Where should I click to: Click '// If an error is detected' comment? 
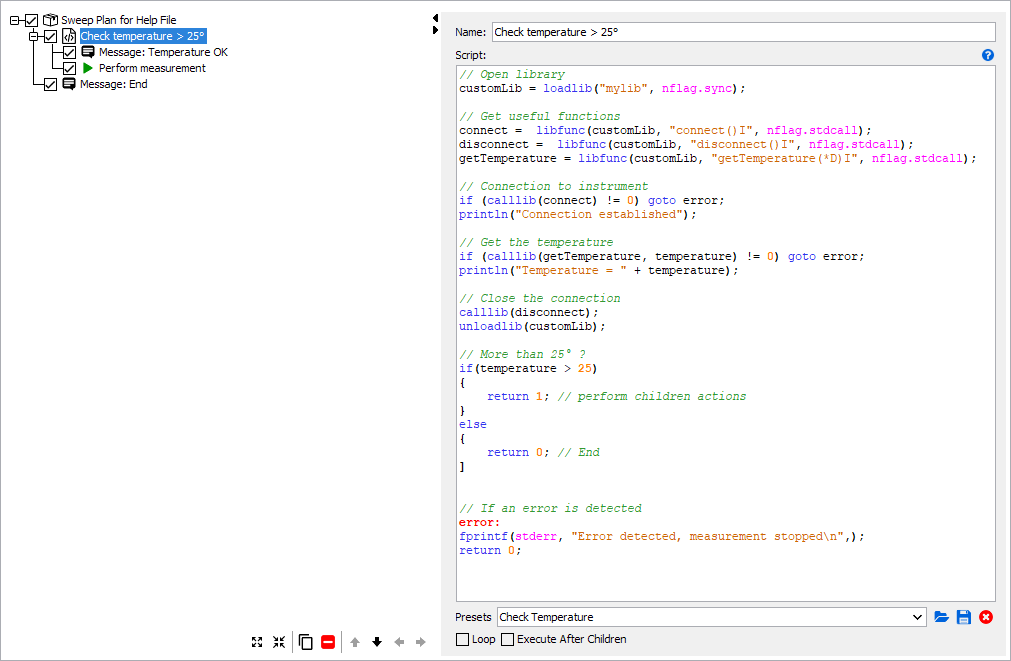(x=550, y=509)
